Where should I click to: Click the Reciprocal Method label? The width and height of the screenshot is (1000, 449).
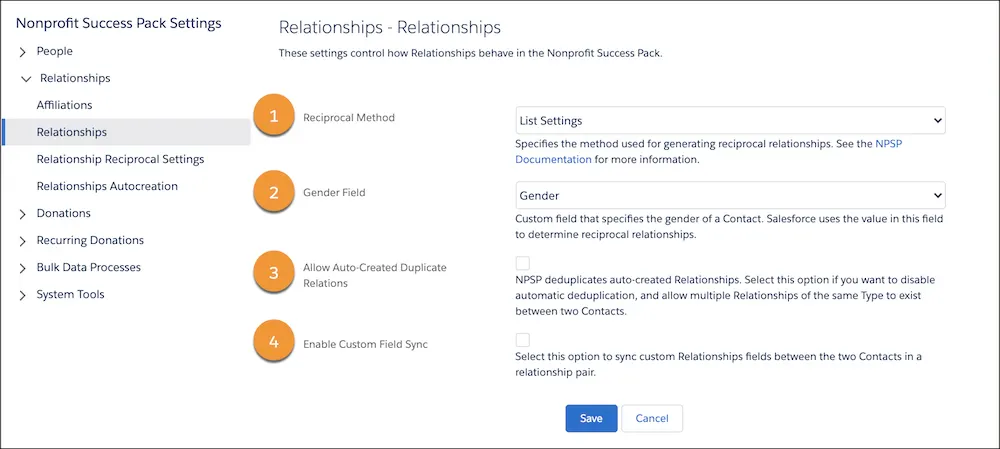[x=349, y=117]
